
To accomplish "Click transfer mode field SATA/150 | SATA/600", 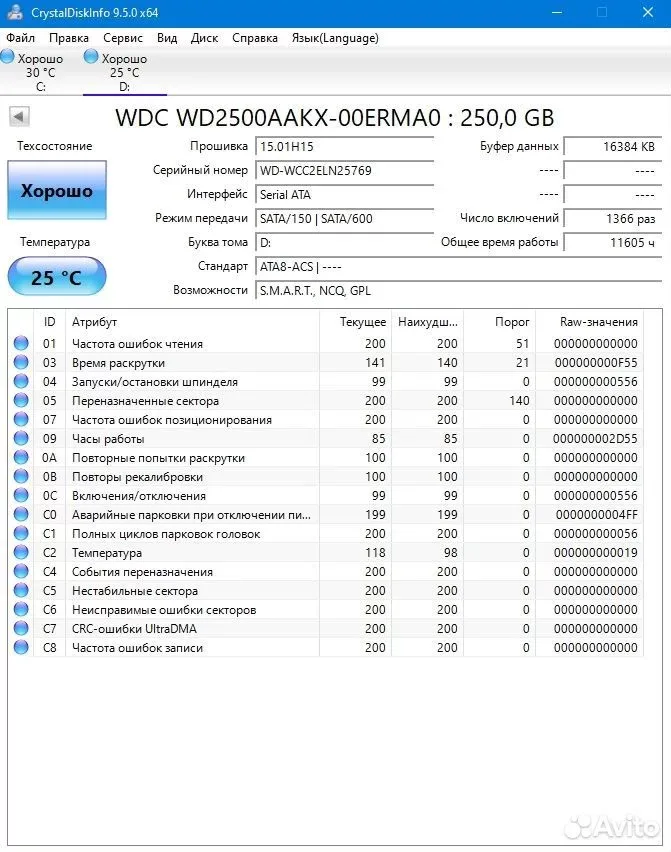I will (344, 218).
